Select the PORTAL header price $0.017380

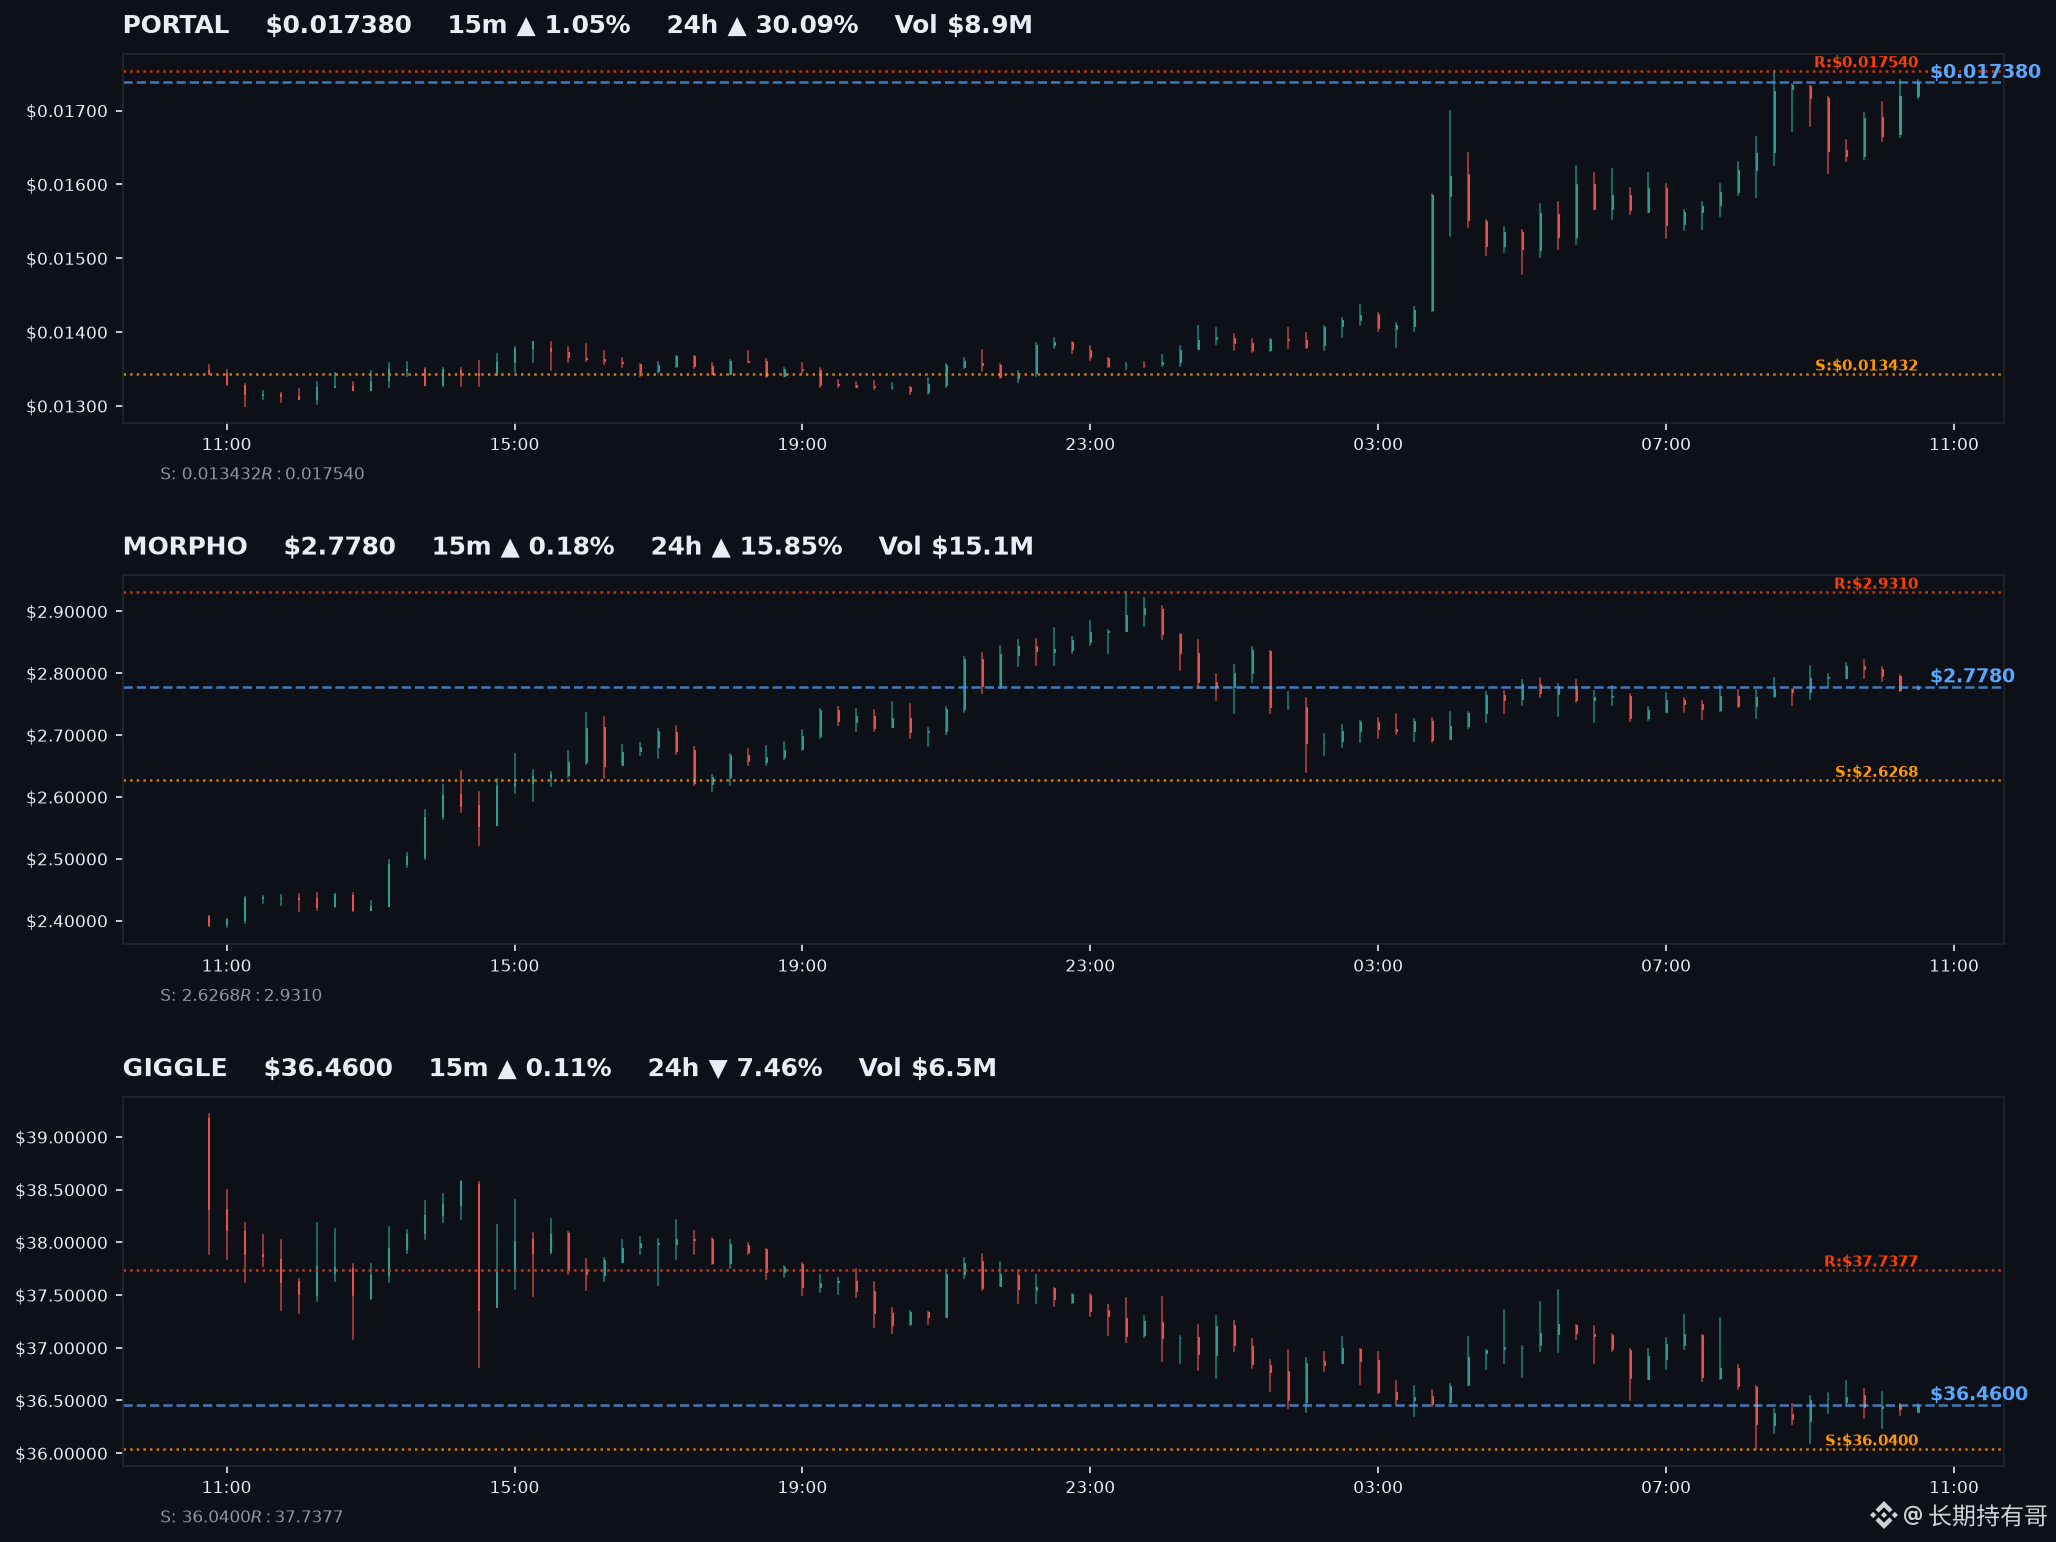point(338,25)
